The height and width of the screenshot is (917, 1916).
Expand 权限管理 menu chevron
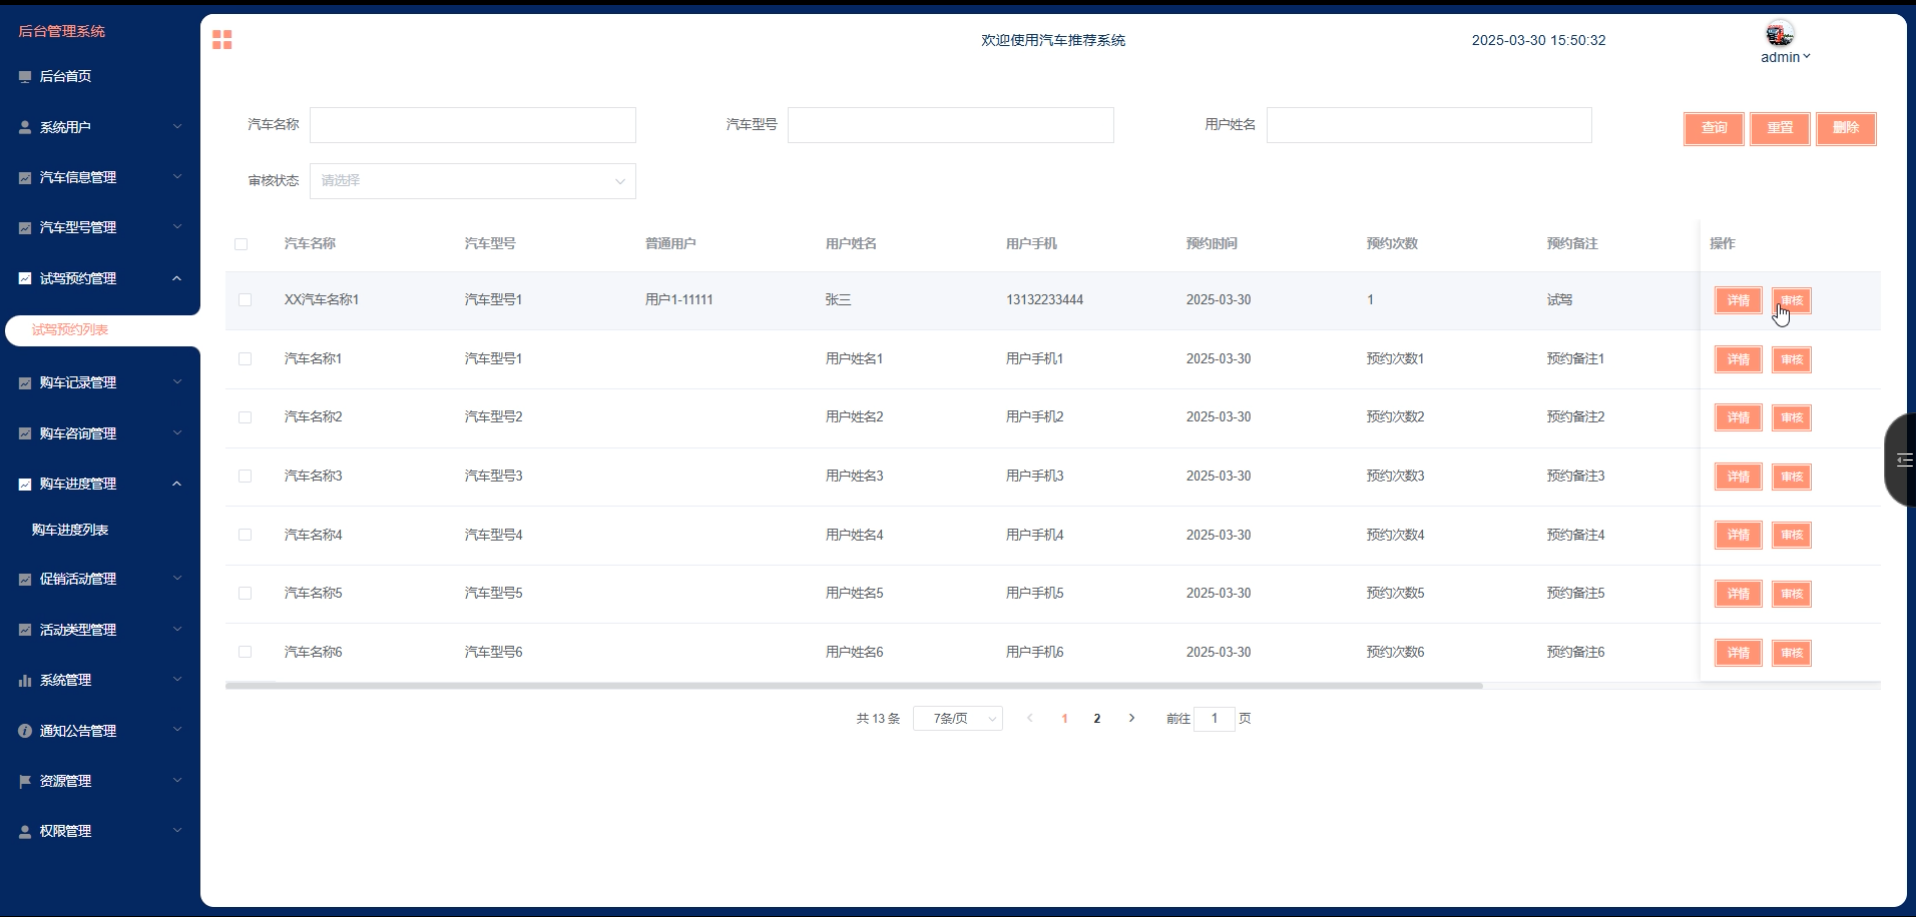pos(177,831)
